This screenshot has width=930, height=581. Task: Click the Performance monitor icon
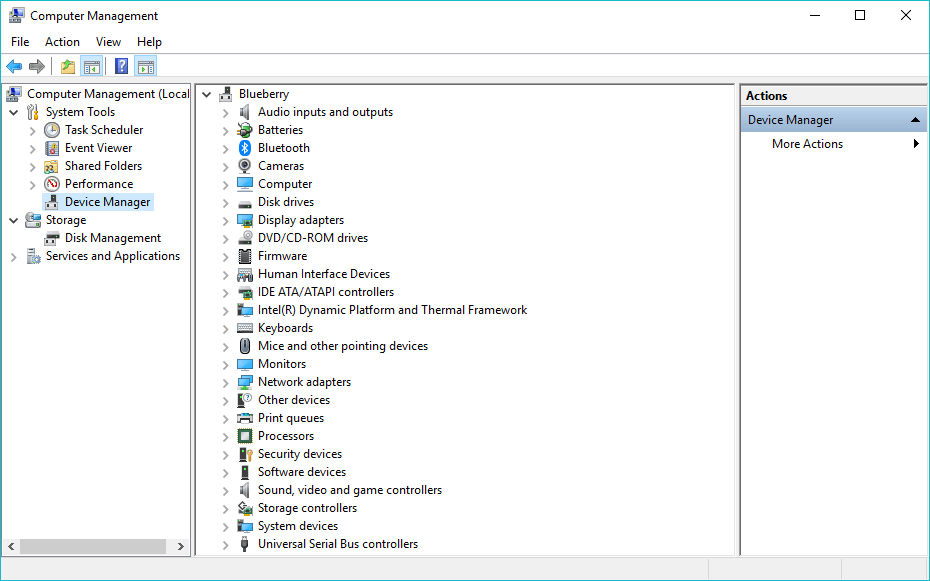pos(52,184)
